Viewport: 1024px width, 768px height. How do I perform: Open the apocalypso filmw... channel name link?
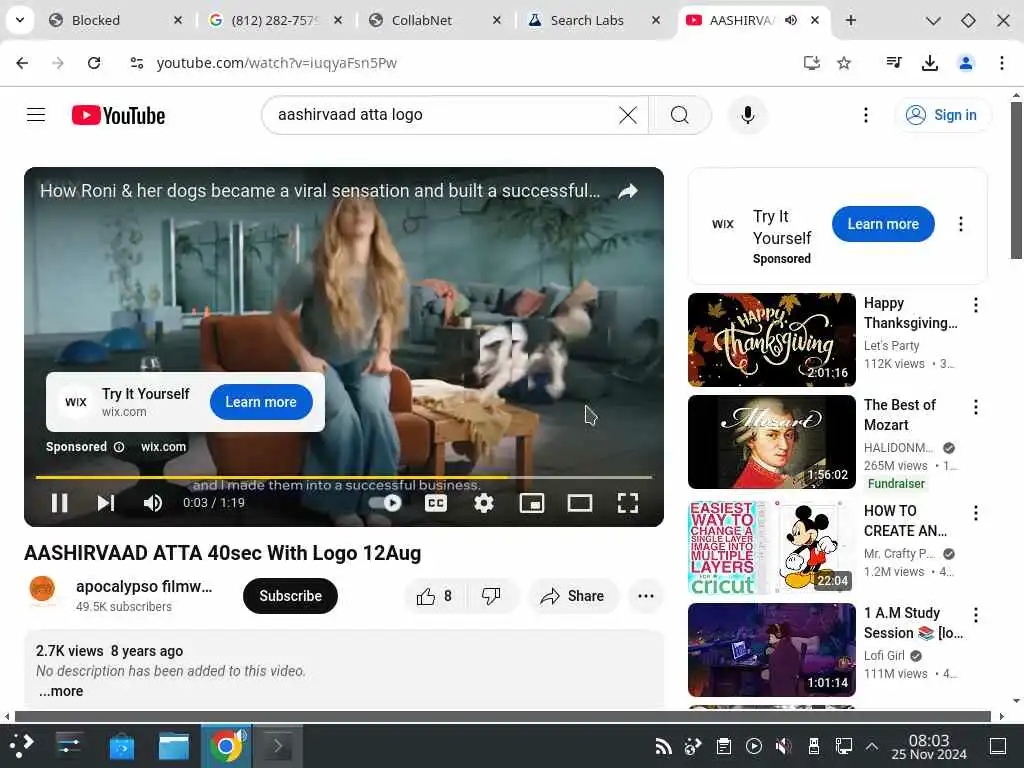(144, 586)
